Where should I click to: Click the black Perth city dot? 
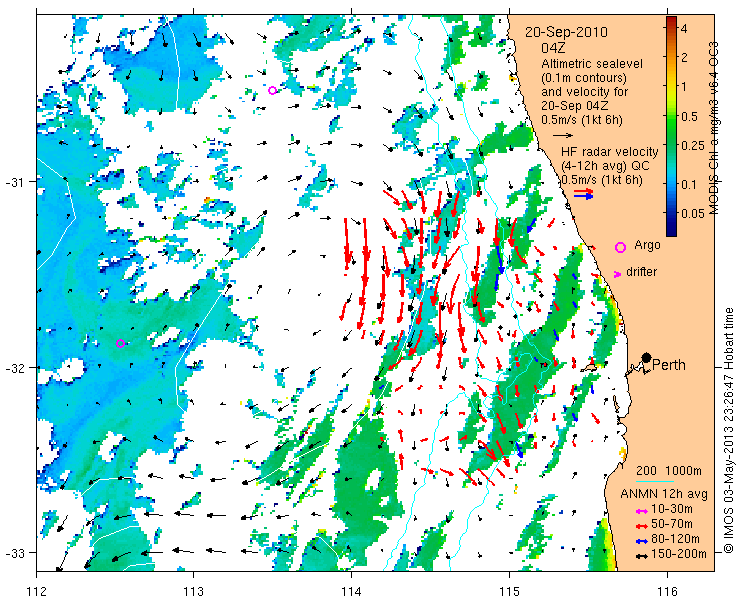pos(647,357)
